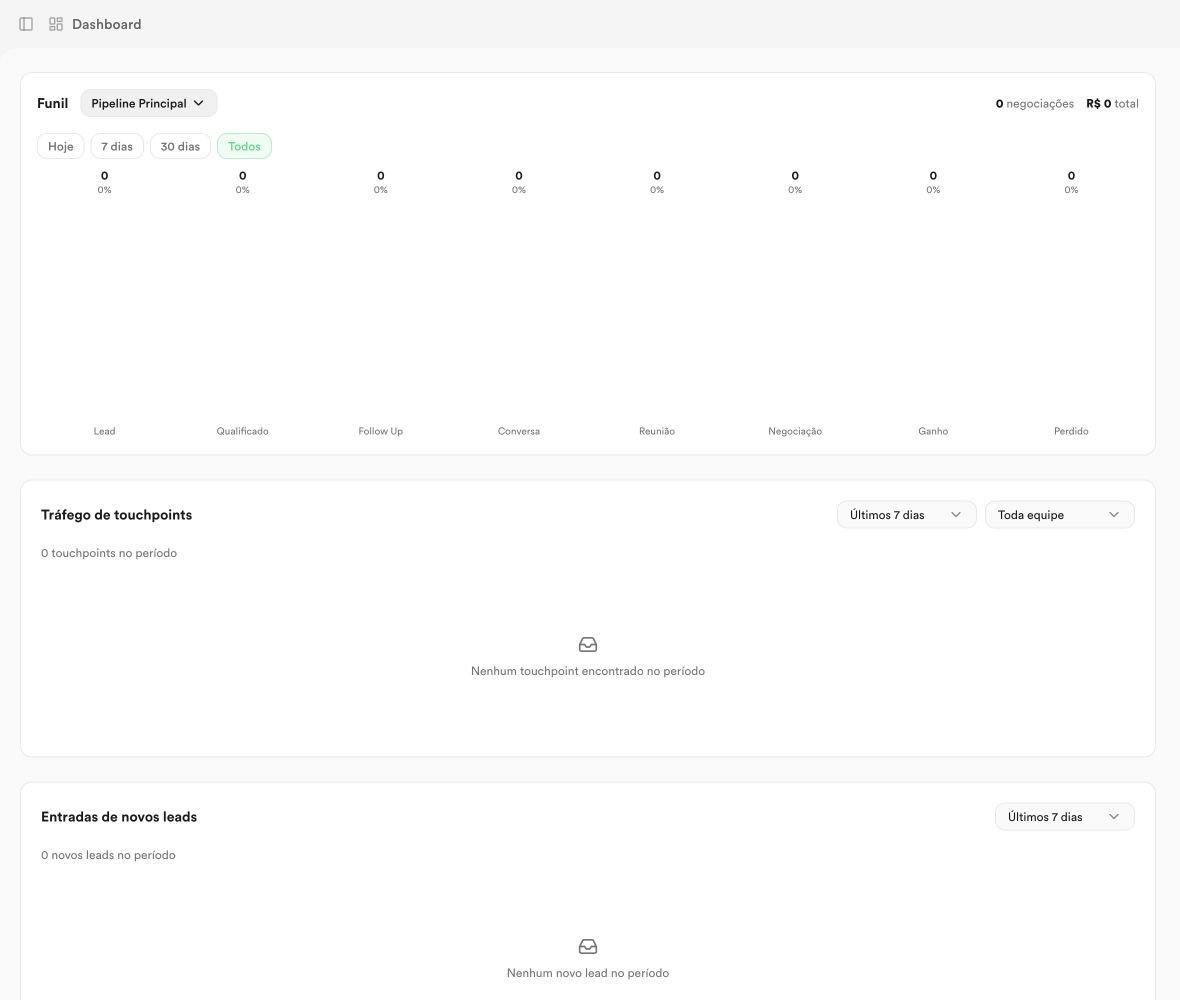Screen dimensions: 1180x1000
Task: Select the Hoje period filter
Action: 61,146
